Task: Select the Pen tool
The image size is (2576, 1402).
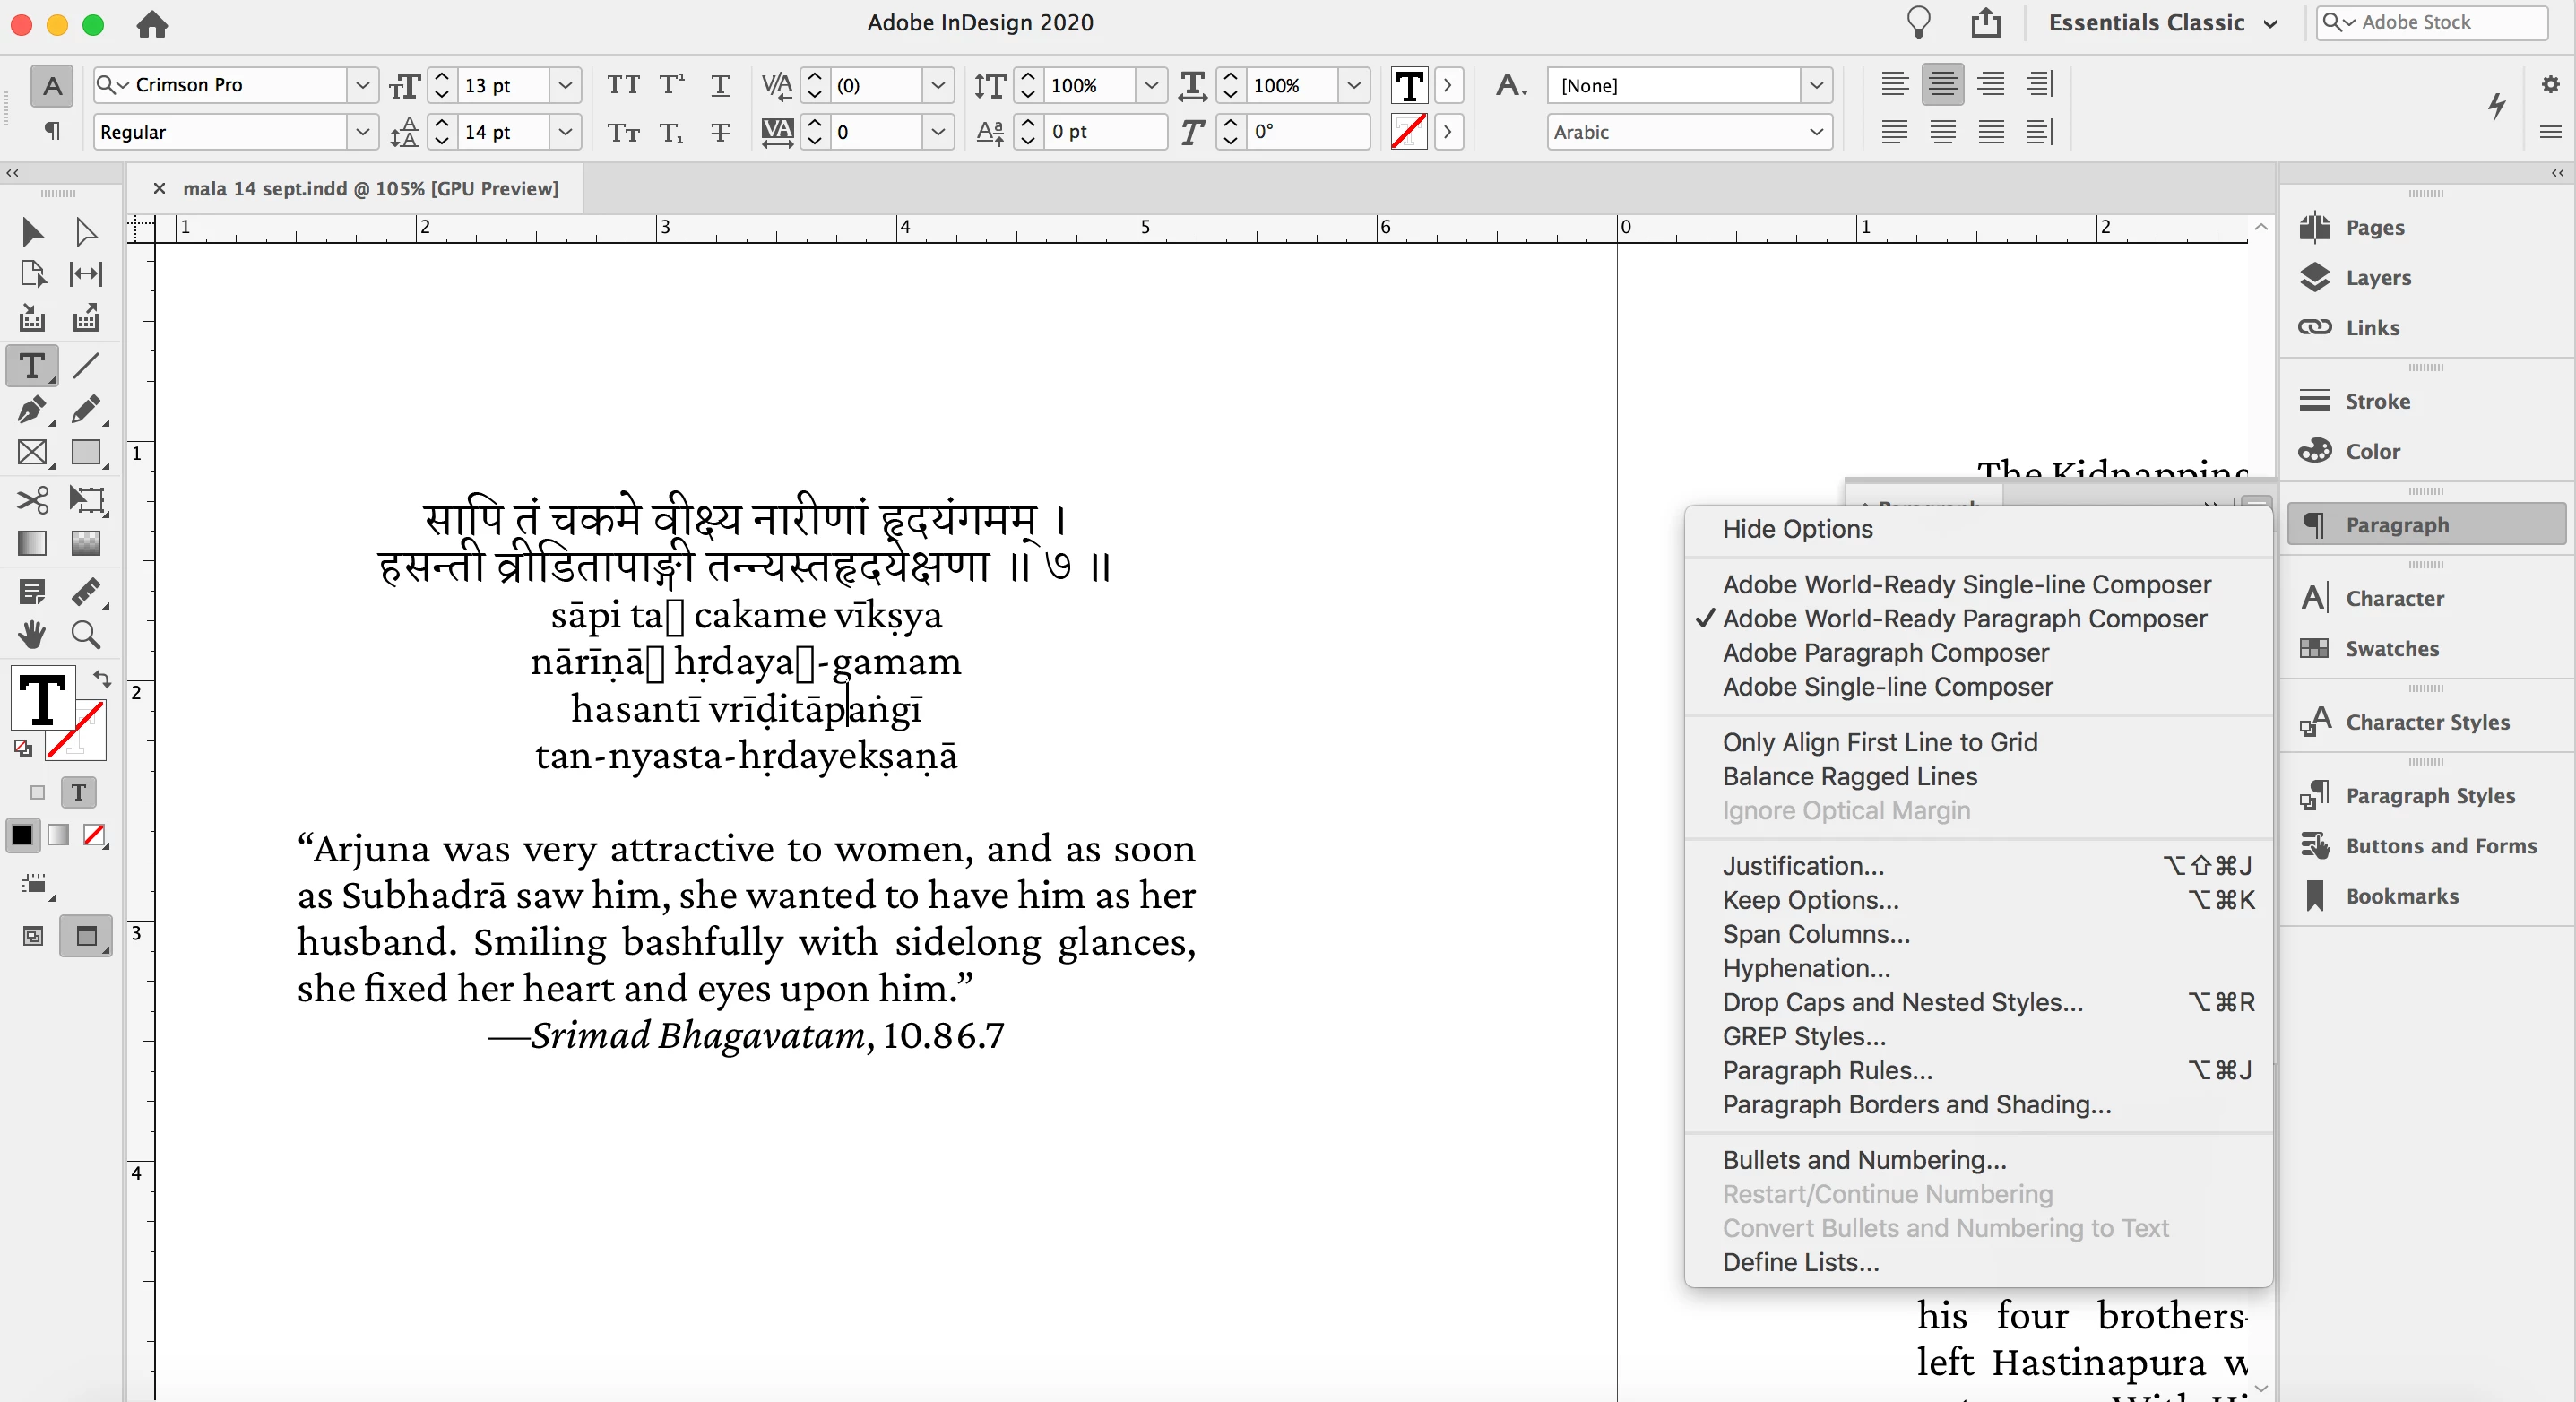Action: coord(32,410)
